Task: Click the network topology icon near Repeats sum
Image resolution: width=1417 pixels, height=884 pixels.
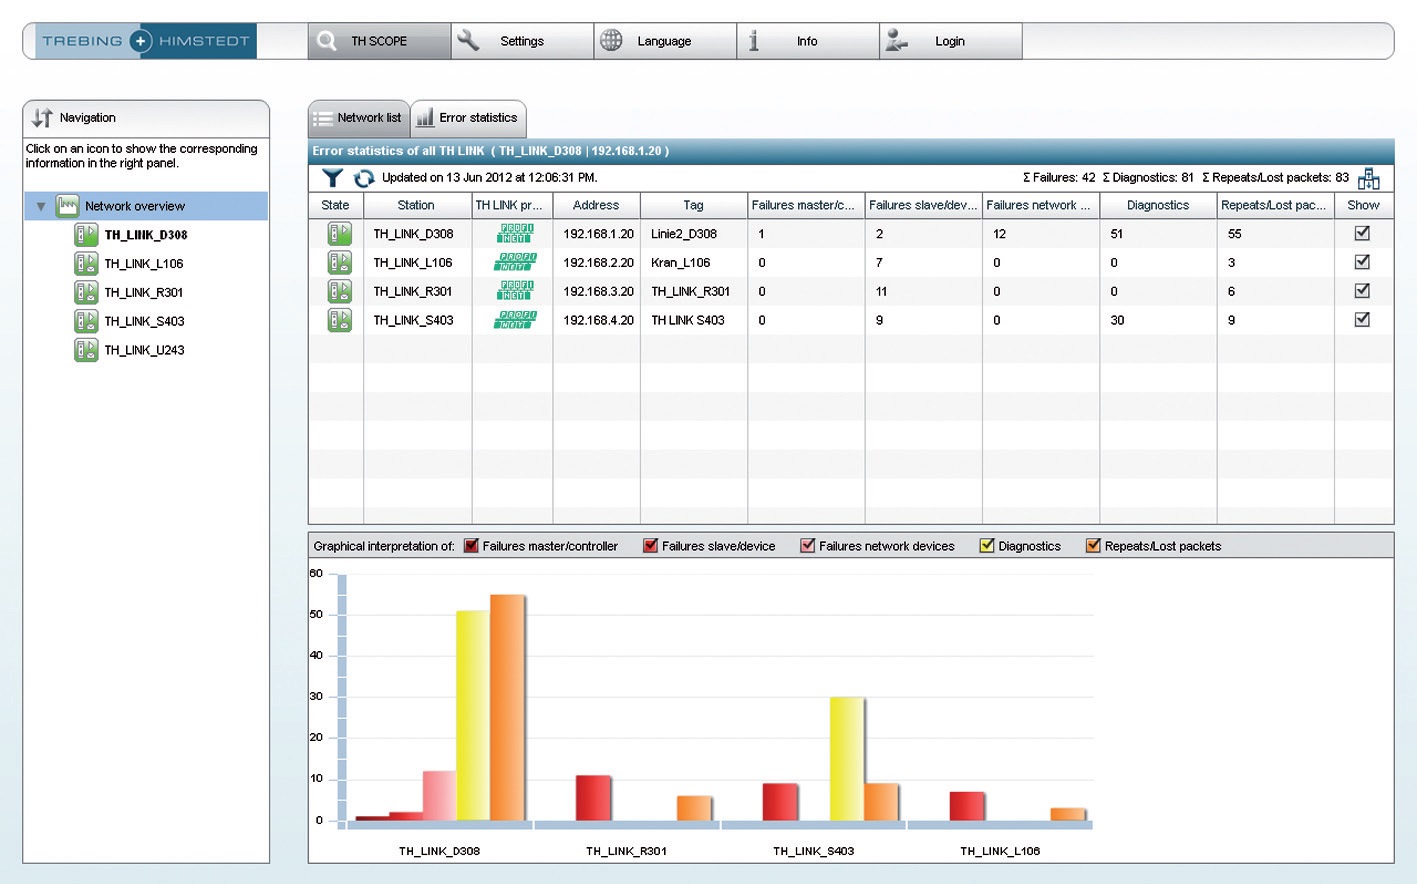Action: 1369,178
